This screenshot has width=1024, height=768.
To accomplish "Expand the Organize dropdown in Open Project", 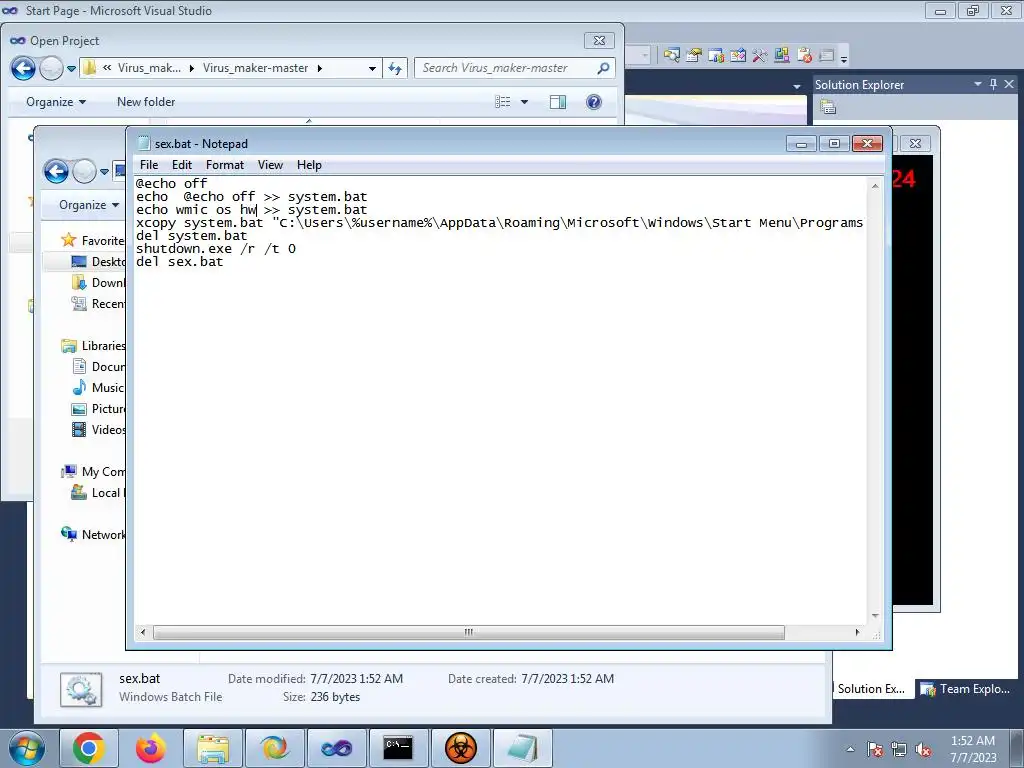I will (56, 102).
